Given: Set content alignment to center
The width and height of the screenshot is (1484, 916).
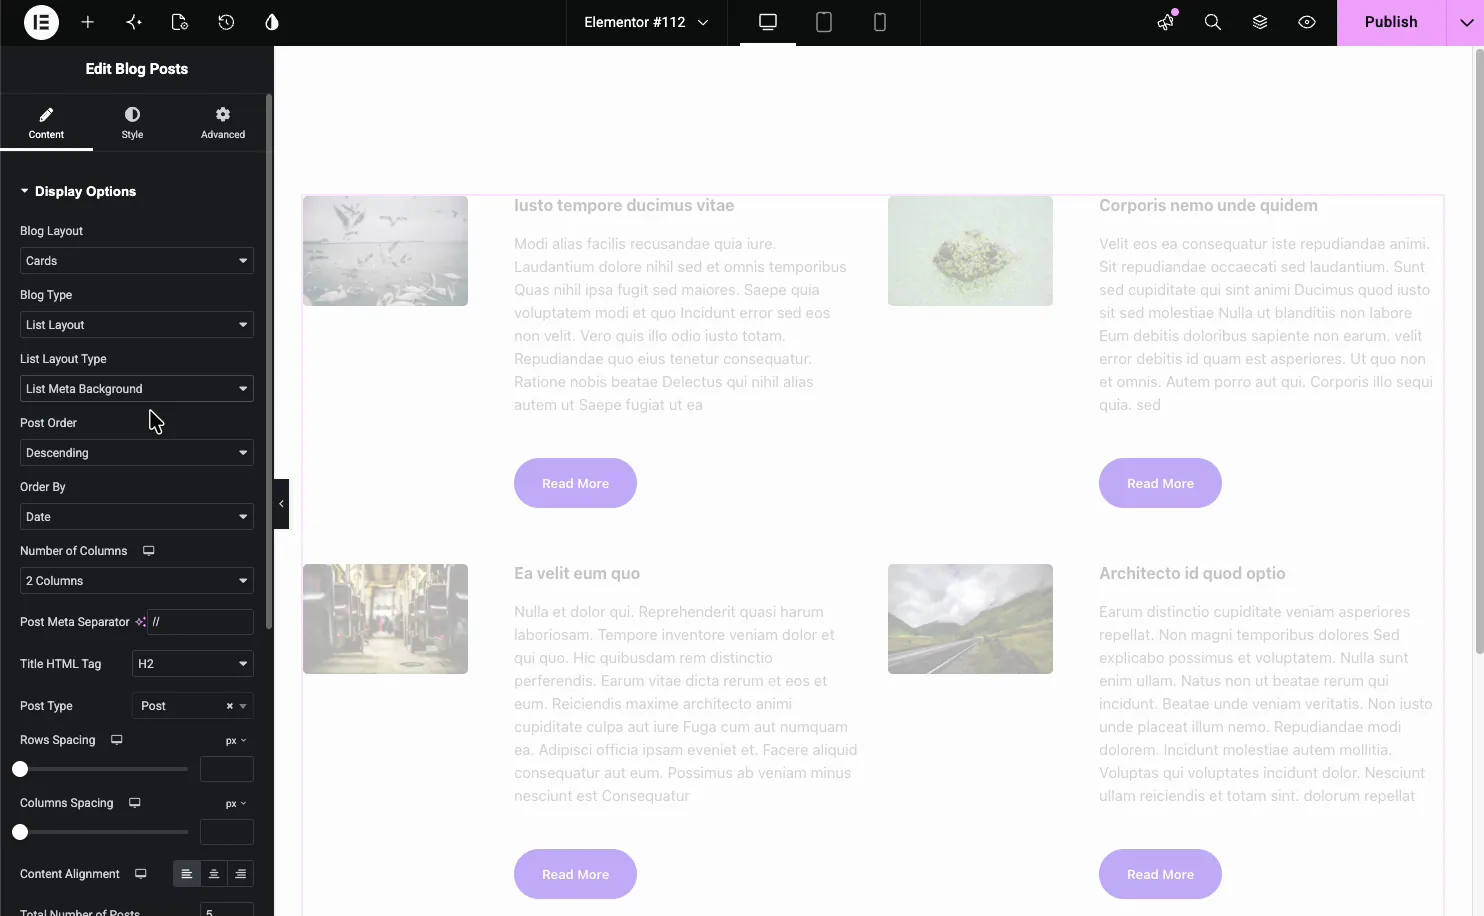Looking at the screenshot, I should coord(214,874).
